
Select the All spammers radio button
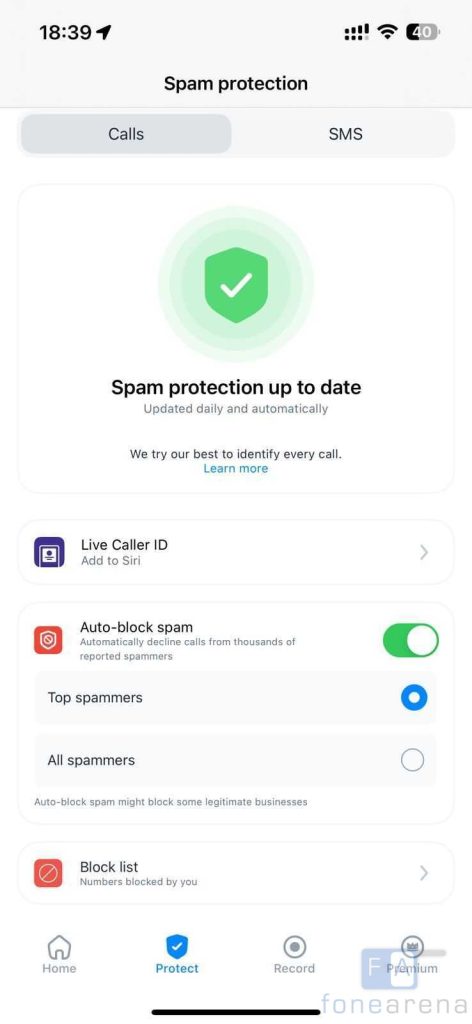[413, 760]
